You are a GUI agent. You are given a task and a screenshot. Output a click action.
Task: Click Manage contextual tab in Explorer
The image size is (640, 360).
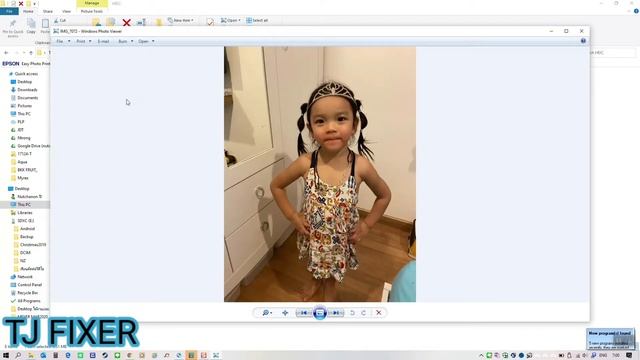tap(92, 3)
